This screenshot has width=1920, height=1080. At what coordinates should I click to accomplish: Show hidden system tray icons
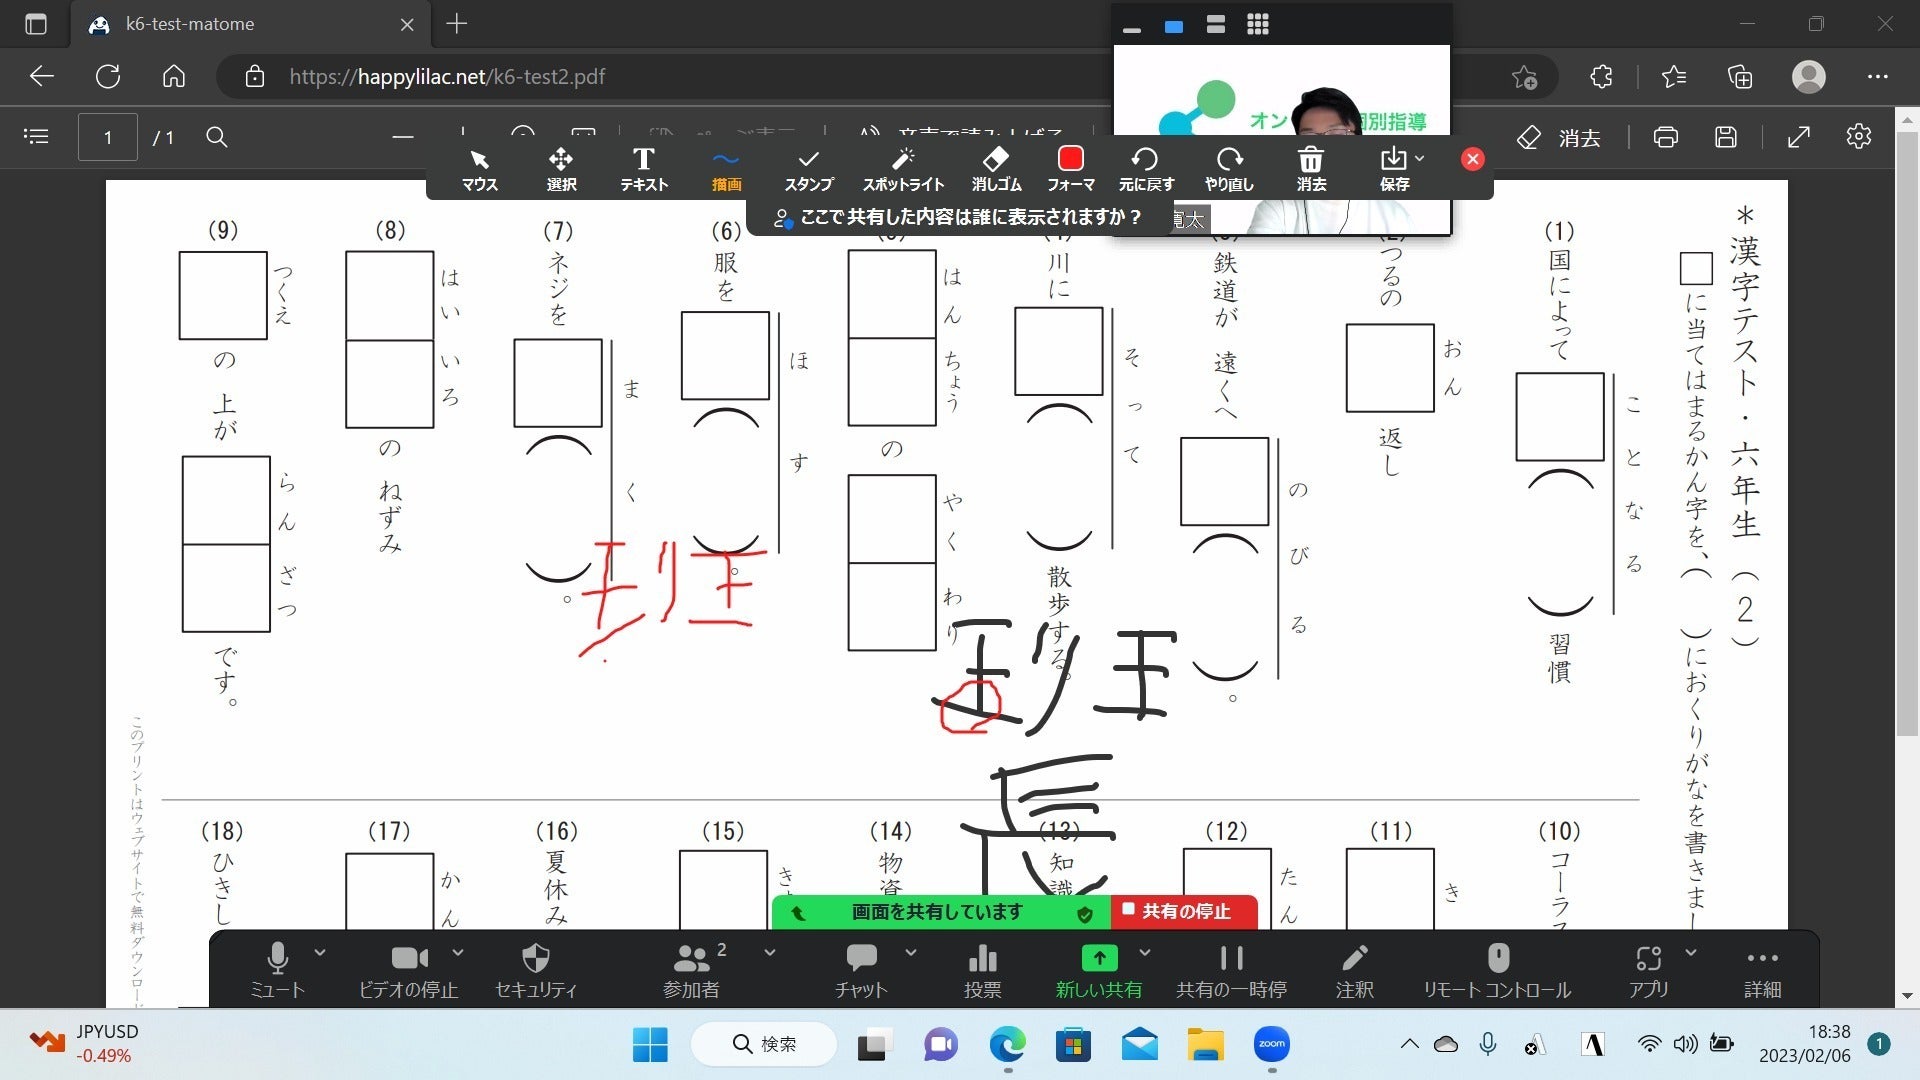tap(1409, 1045)
